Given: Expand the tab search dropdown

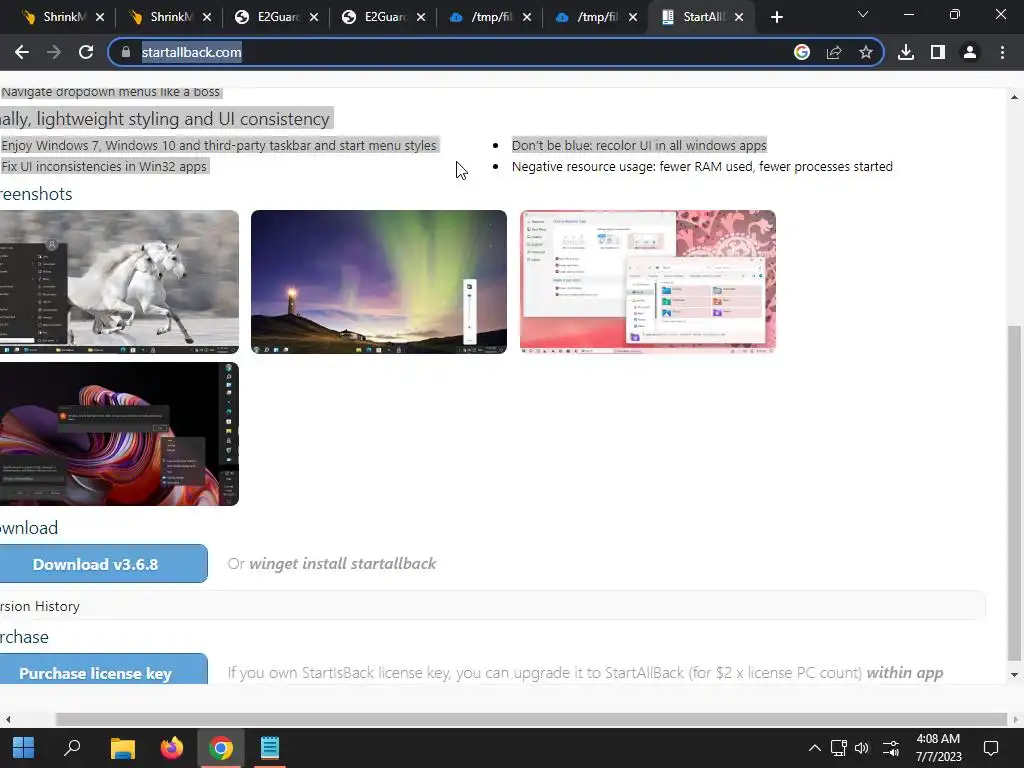Looking at the screenshot, I should coord(863,14).
